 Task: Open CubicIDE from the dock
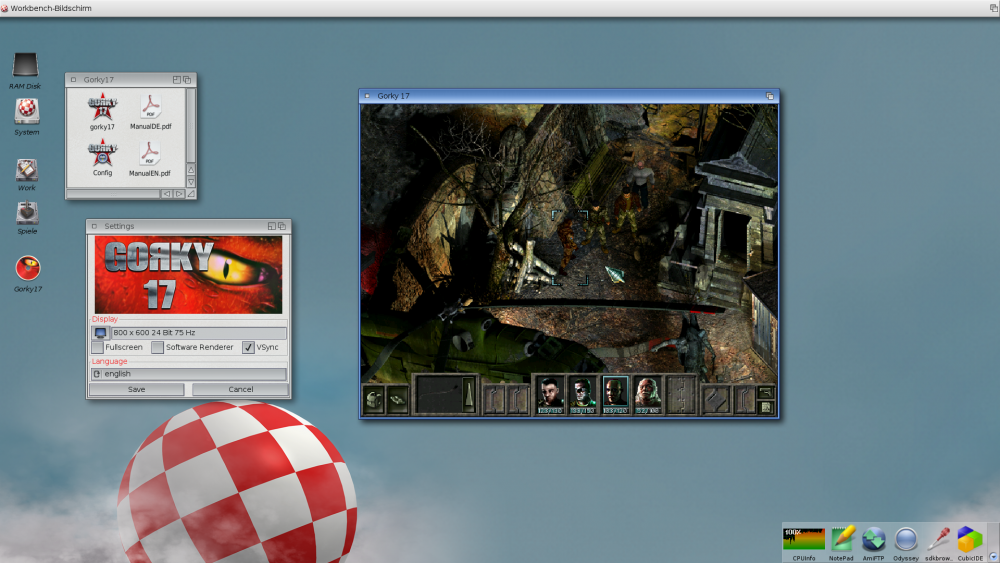969,540
